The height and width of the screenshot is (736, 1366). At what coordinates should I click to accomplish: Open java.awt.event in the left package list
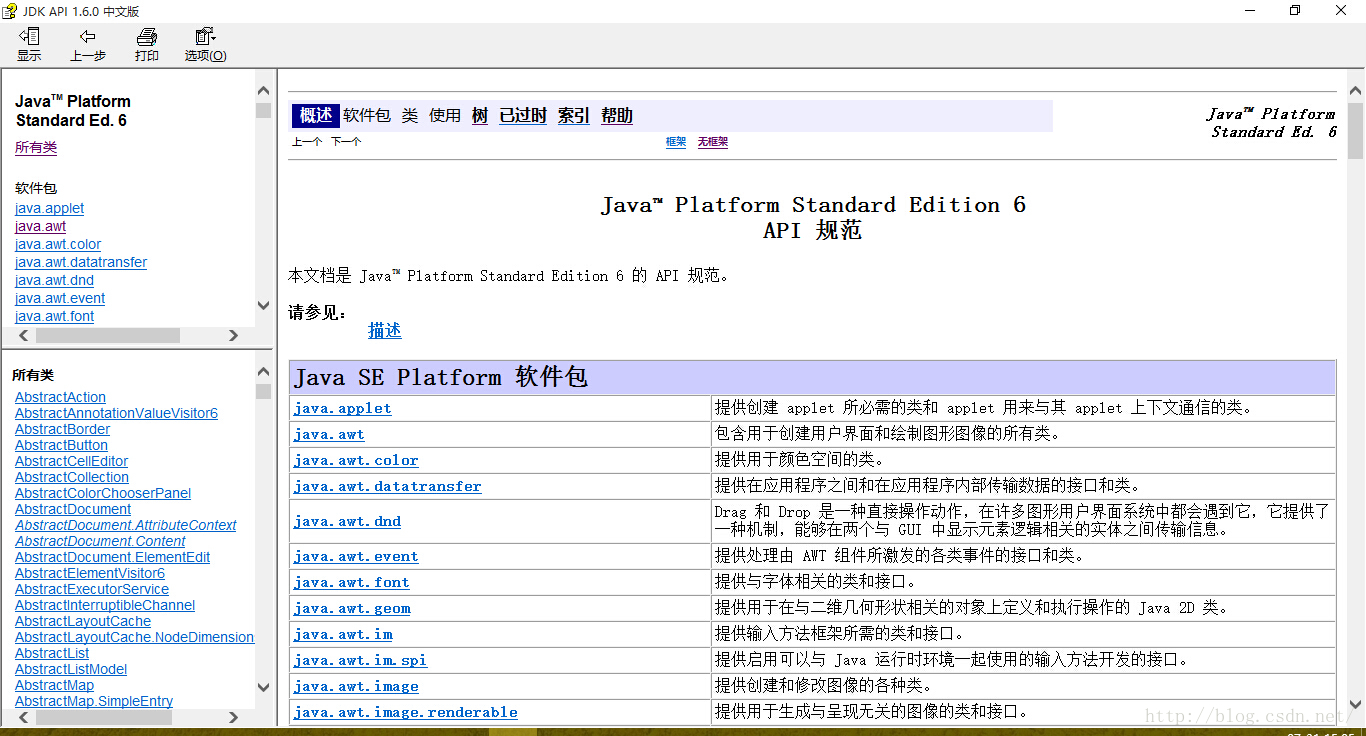(60, 298)
